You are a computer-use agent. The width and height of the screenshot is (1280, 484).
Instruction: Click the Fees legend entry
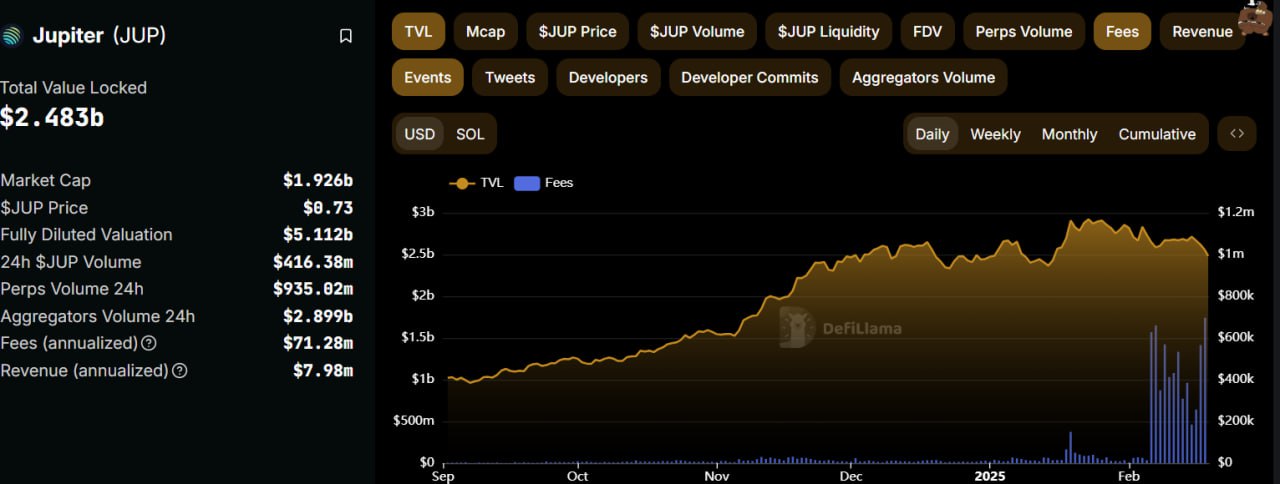(x=544, y=183)
